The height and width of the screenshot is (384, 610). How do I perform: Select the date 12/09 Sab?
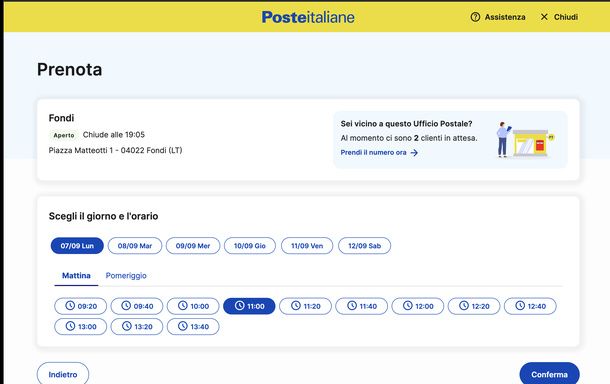[x=365, y=245]
